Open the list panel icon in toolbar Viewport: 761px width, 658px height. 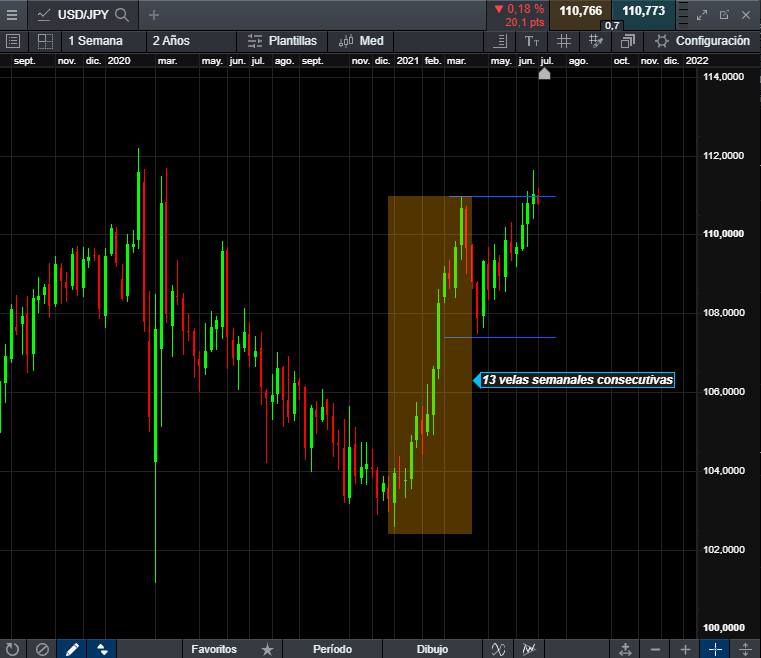[x=13, y=41]
